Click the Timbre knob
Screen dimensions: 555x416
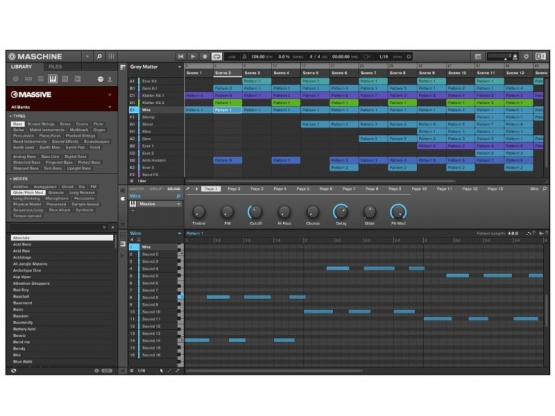[199, 212]
